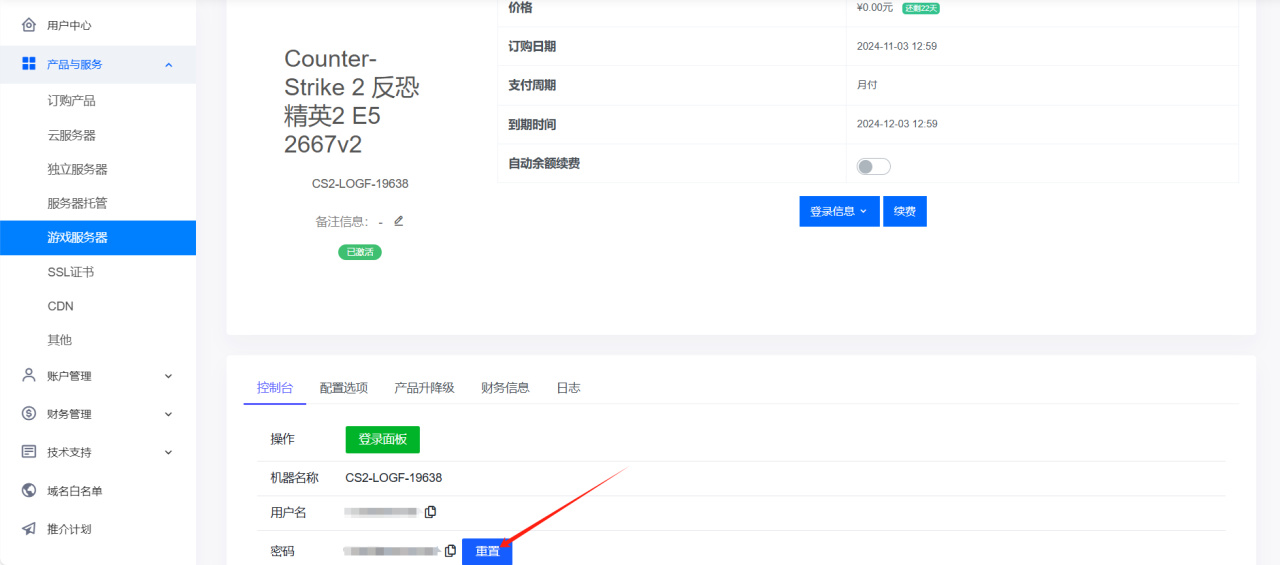The height and width of the screenshot is (565, 1280).
Task: Switch to the 控制台 tab
Action: coord(275,388)
